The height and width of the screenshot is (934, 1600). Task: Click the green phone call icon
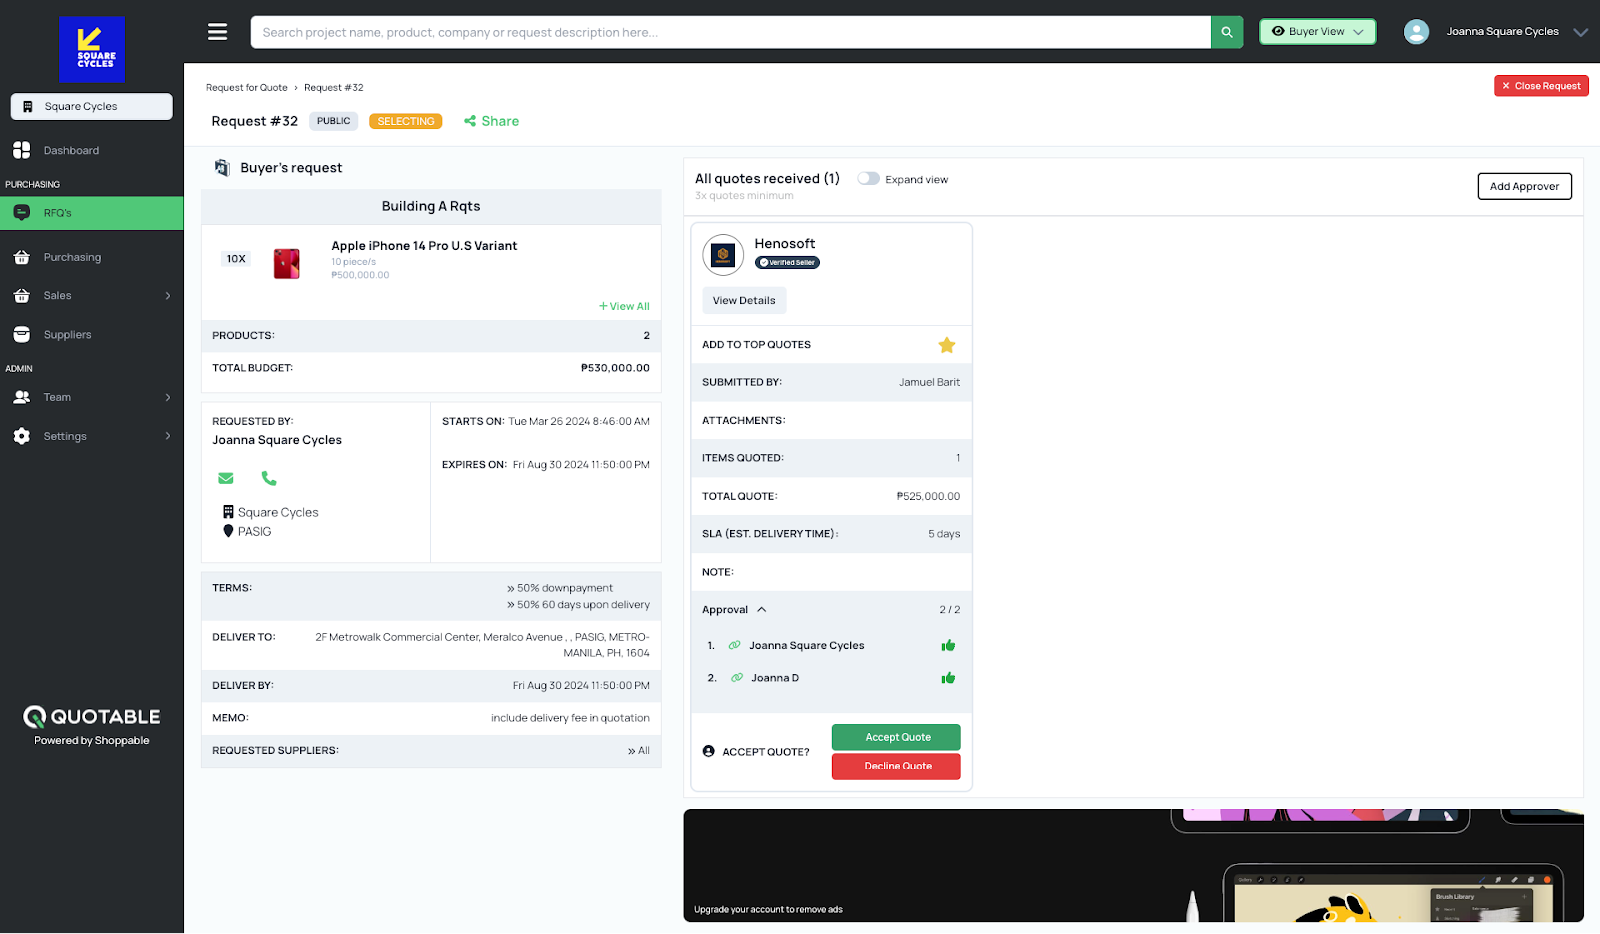pos(269,478)
